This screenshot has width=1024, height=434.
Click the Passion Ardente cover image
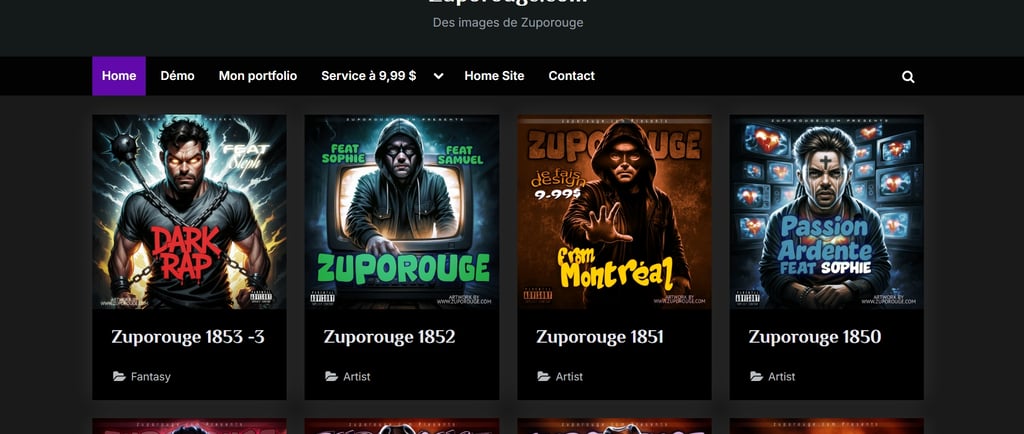coord(826,211)
